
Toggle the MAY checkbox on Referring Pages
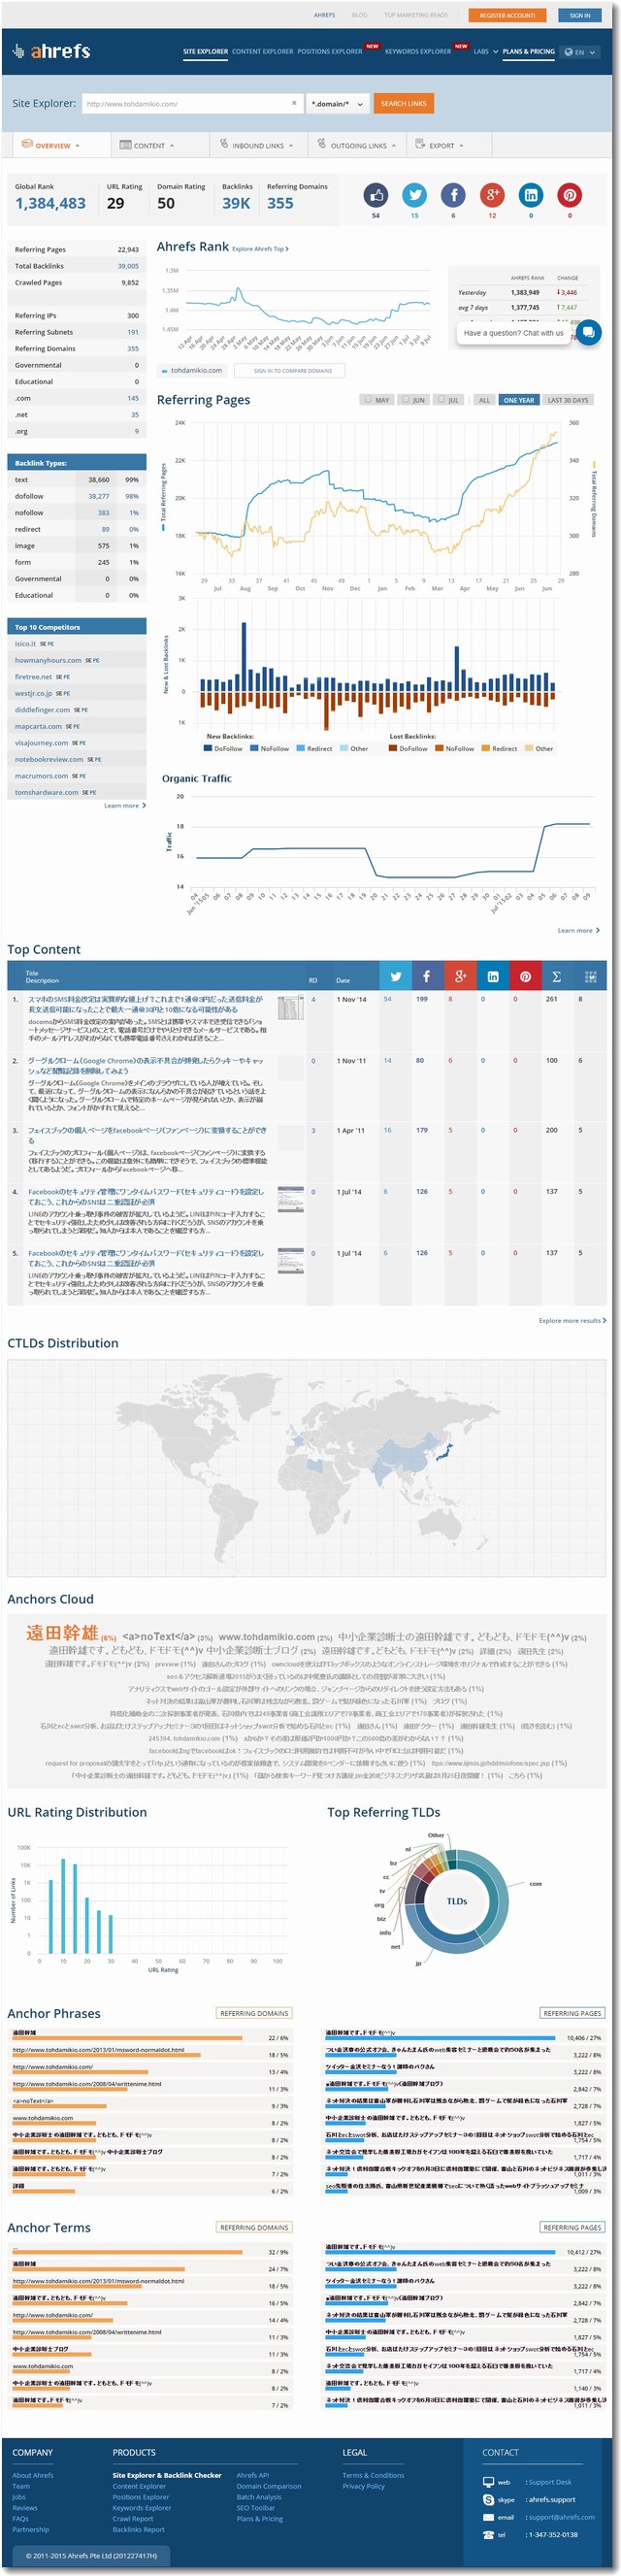[368, 400]
